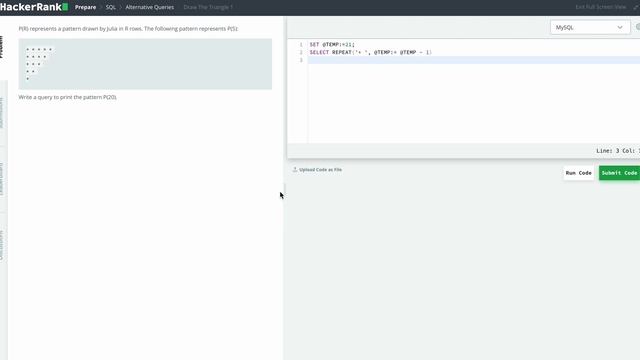The height and width of the screenshot is (360, 640).
Task: Run the code with Run Code
Action: [x=578, y=173]
